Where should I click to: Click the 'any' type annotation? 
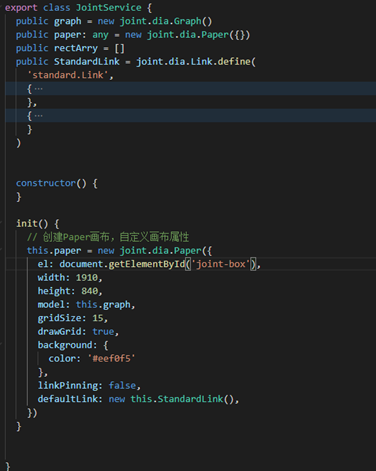(100, 35)
